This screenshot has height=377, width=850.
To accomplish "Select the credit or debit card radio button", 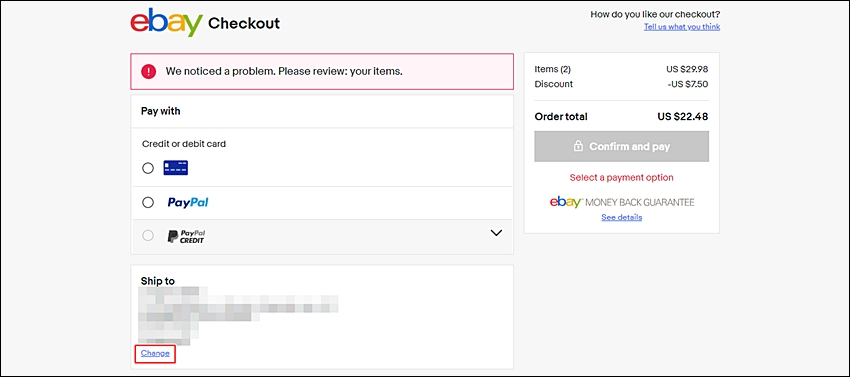I will coord(148,168).
